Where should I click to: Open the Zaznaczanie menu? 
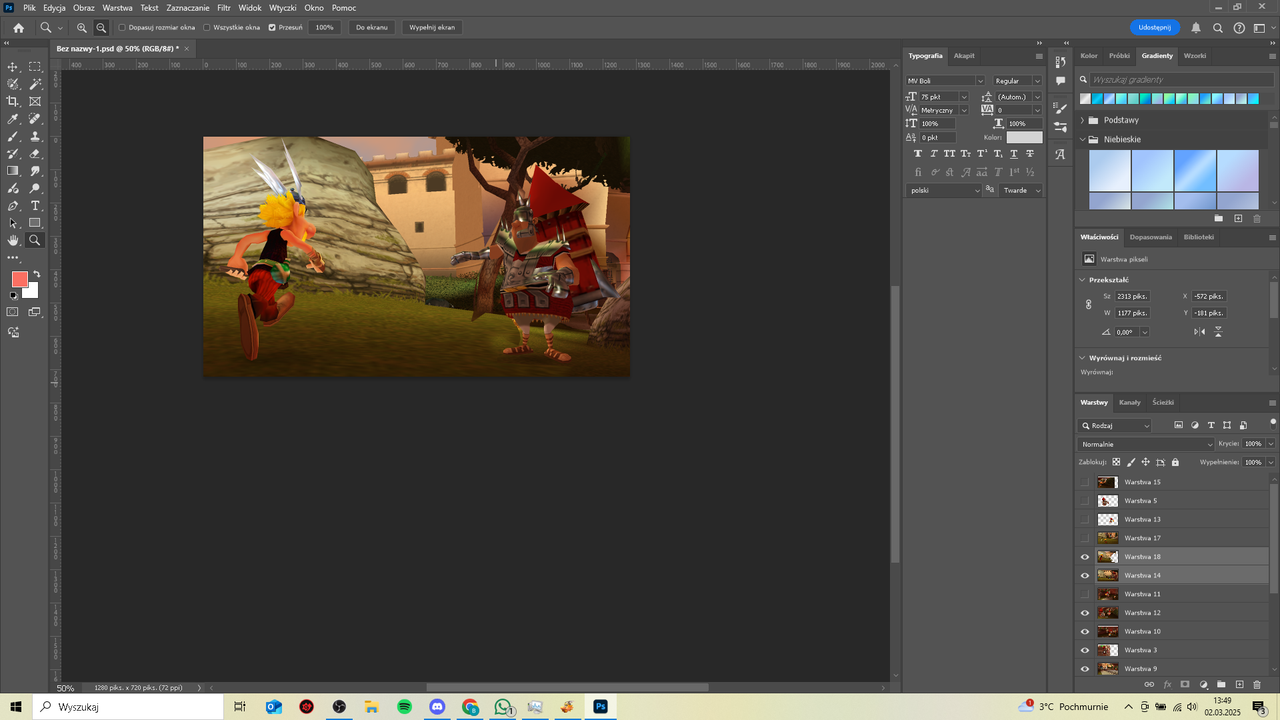click(x=188, y=7)
